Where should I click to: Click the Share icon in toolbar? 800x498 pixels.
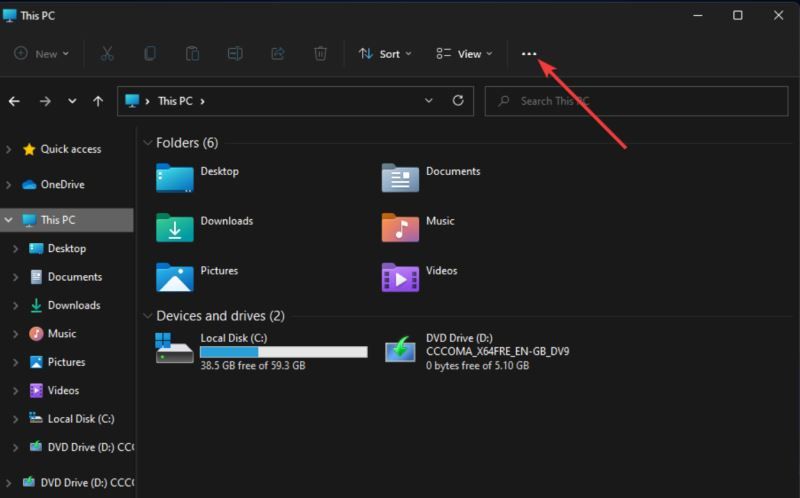278,54
